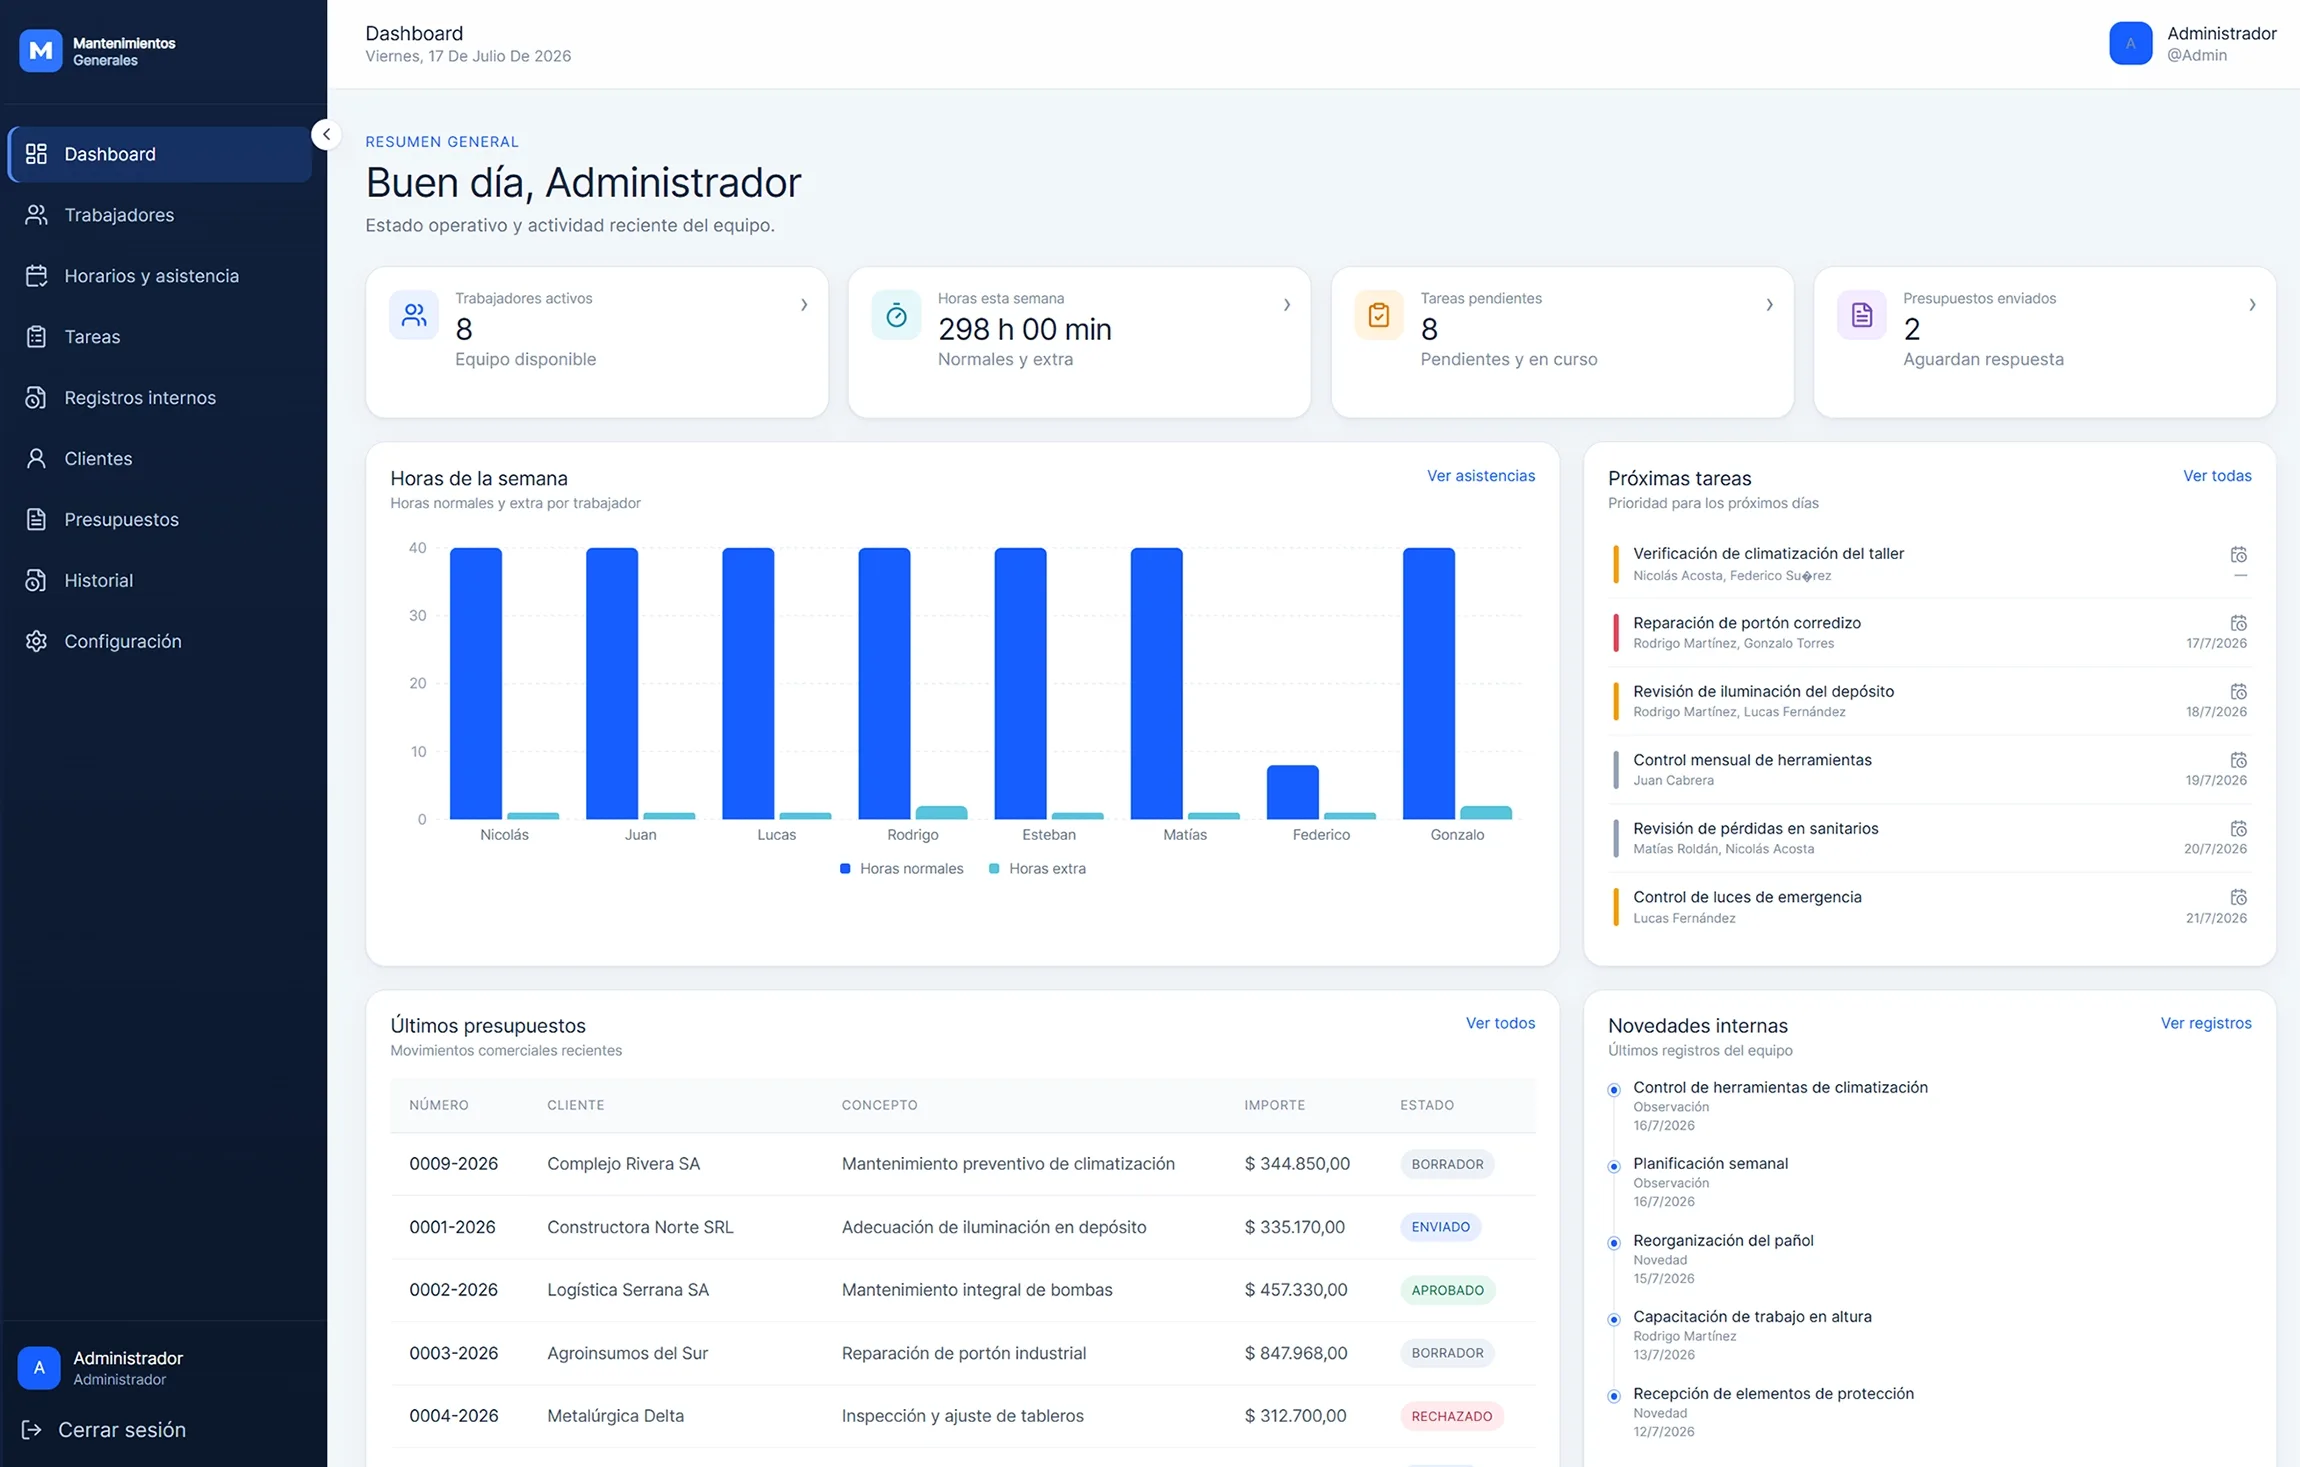
Task: Click Ver todos in Últimos presupuestos
Action: pyautogui.click(x=1500, y=1023)
